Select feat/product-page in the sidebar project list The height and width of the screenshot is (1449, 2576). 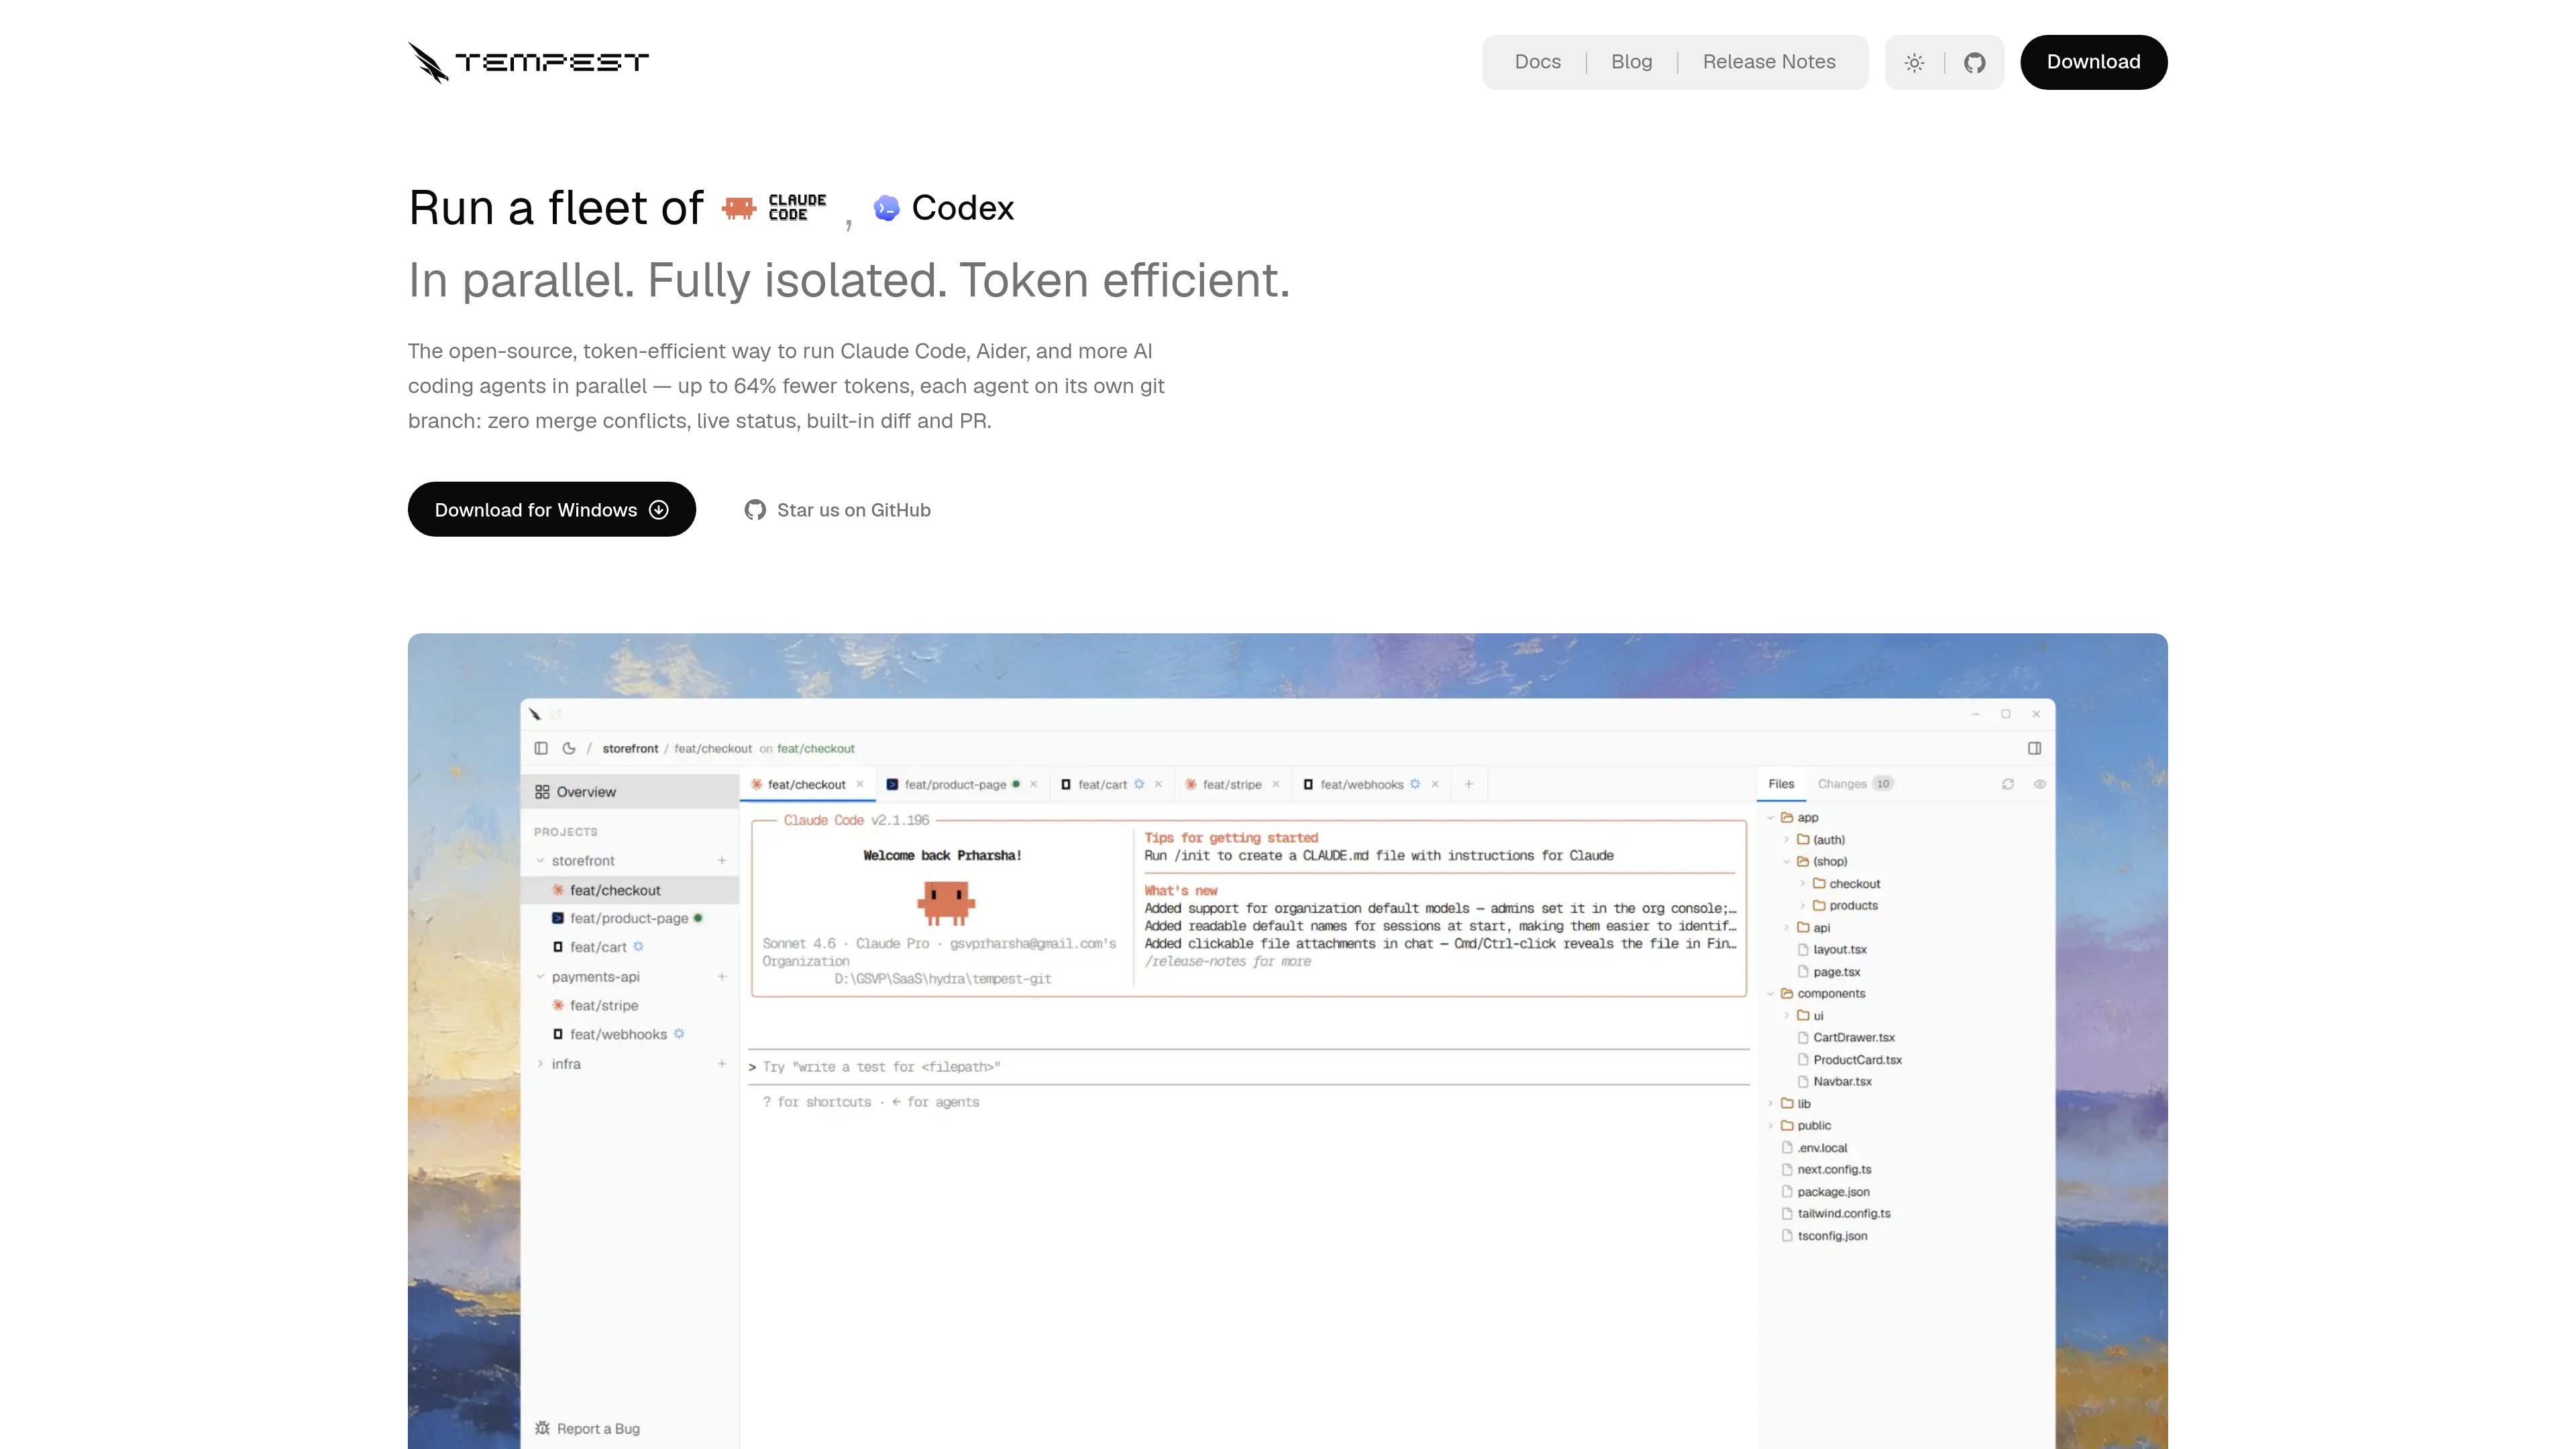[630, 918]
